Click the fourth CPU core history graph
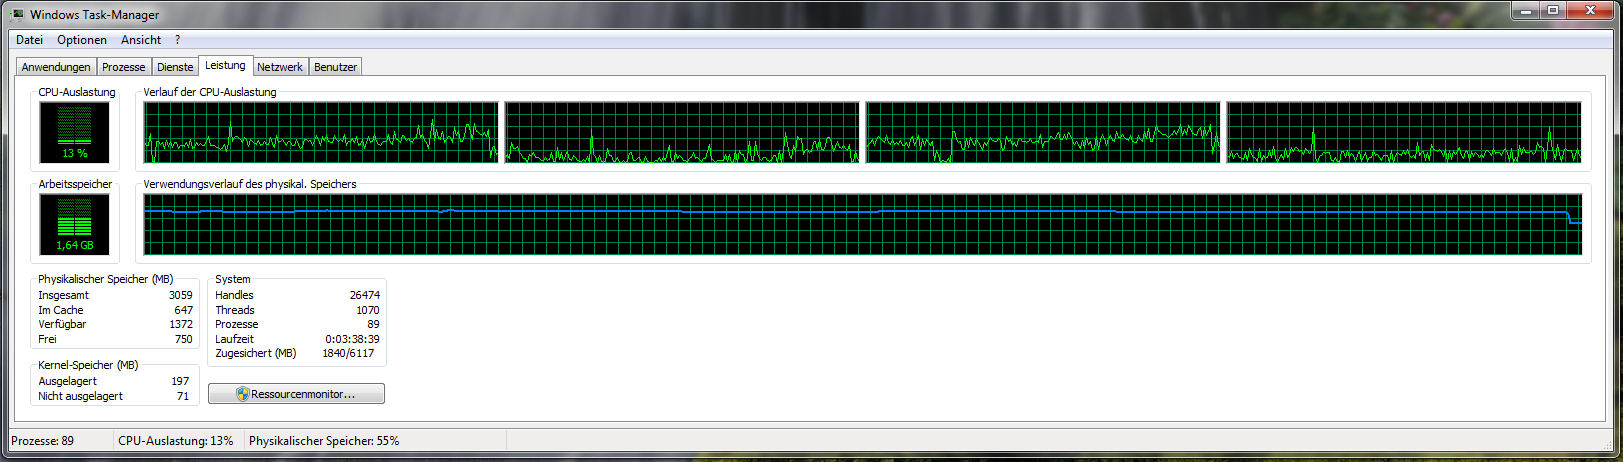The image size is (1623, 462). coord(1404,132)
